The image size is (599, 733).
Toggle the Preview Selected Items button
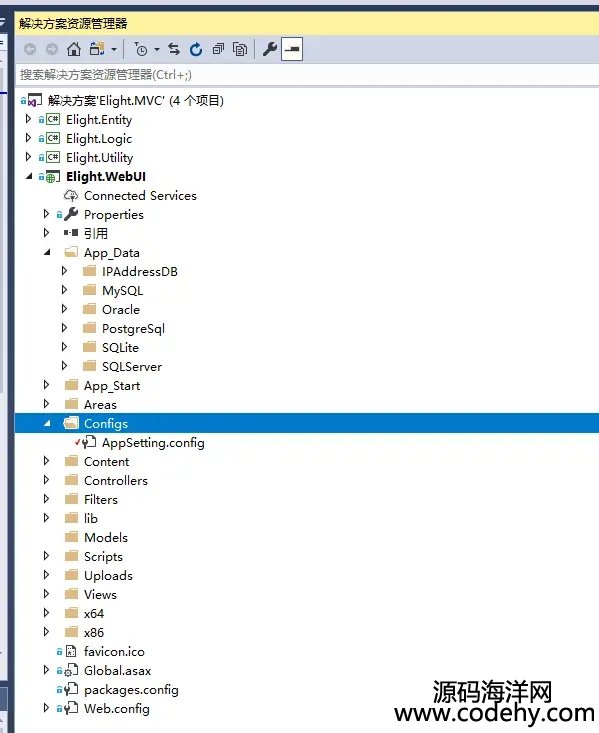(x=292, y=49)
